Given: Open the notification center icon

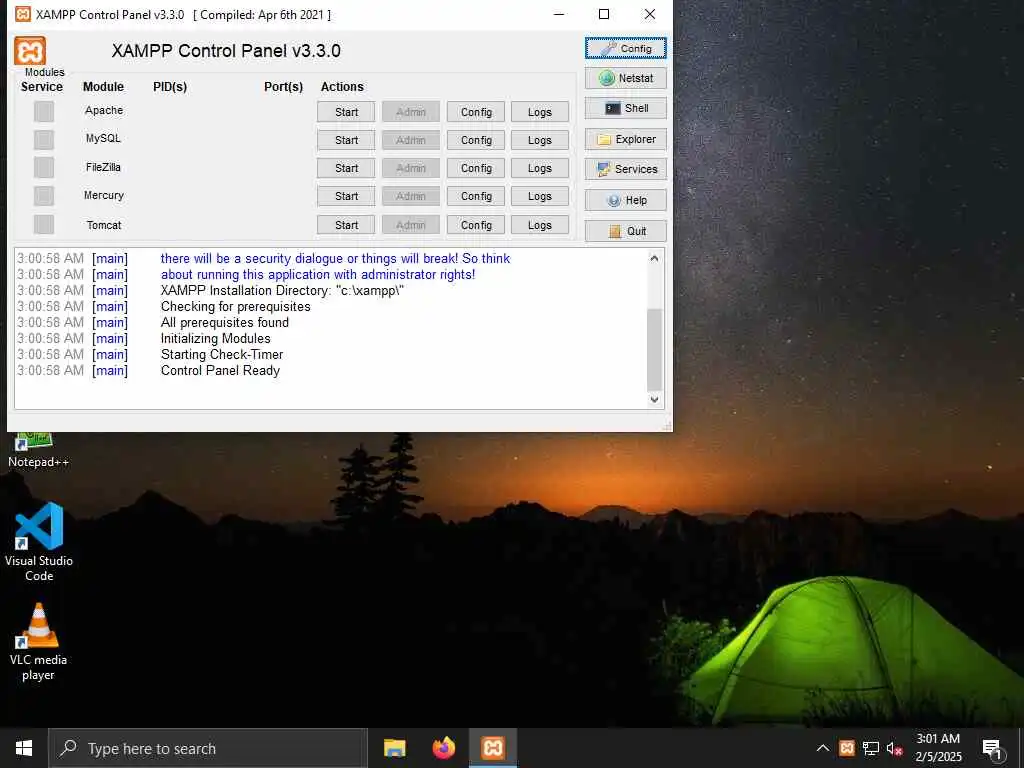Looking at the screenshot, I should click(x=992, y=749).
